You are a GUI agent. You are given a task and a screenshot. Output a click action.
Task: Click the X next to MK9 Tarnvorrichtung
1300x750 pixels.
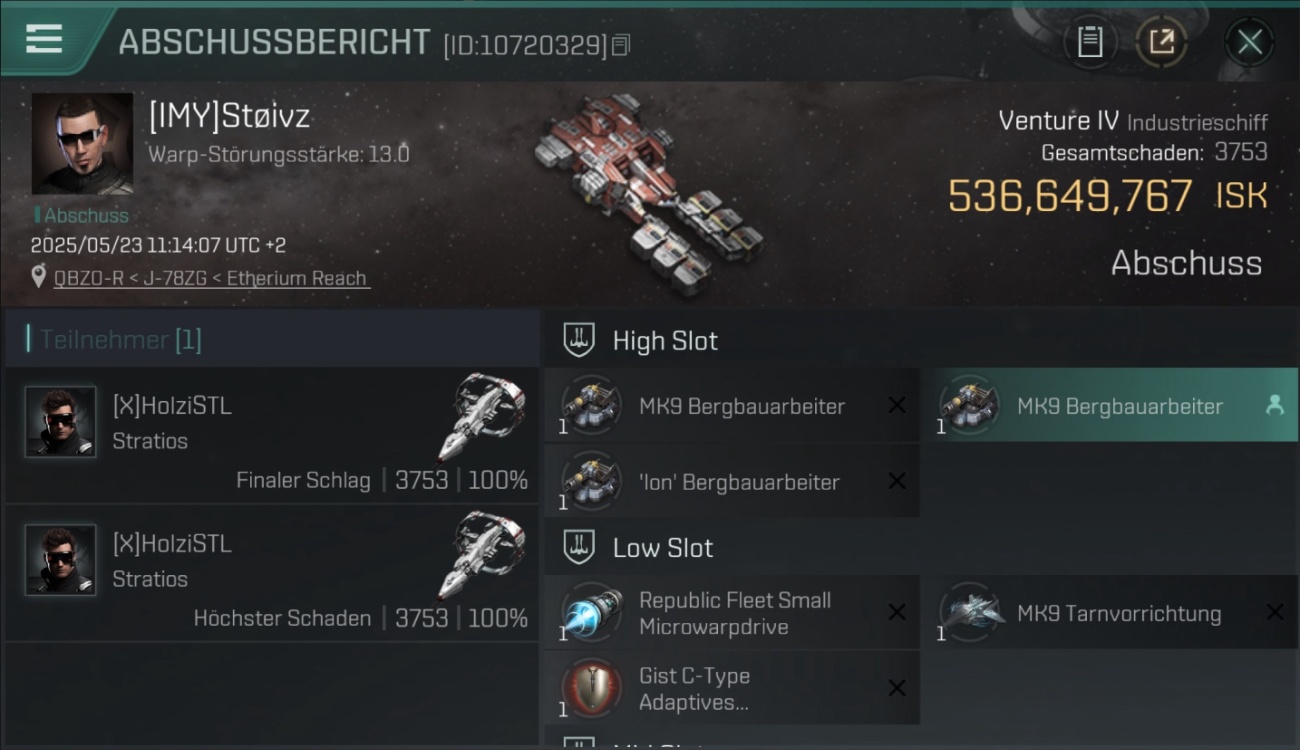pos(1275,612)
